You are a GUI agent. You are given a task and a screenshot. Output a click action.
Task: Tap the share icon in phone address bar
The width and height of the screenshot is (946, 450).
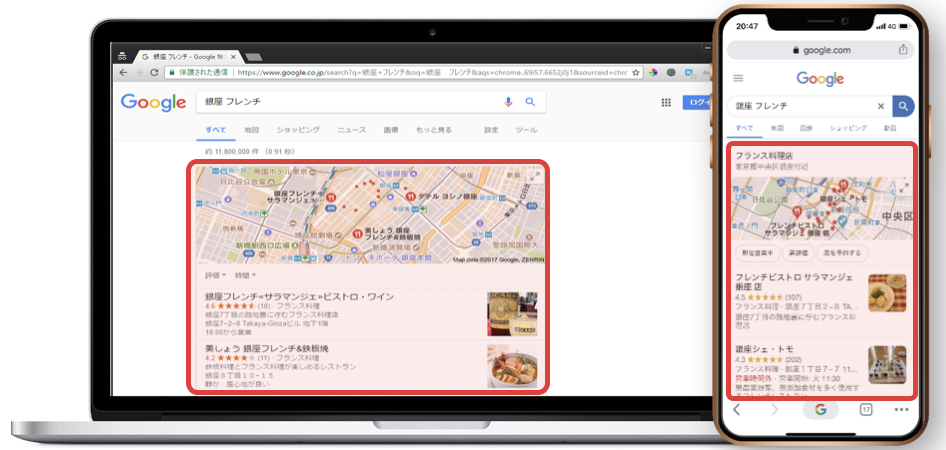click(903, 49)
